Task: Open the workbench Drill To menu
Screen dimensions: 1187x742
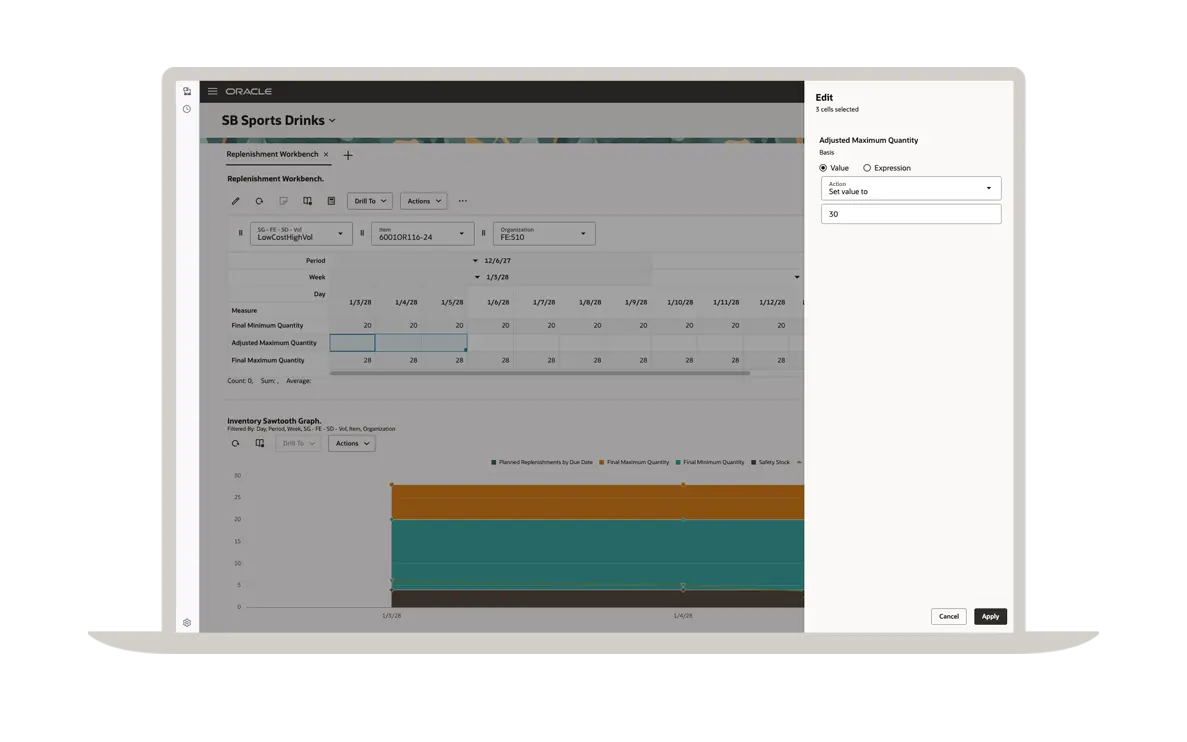Action: pos(369,201)
